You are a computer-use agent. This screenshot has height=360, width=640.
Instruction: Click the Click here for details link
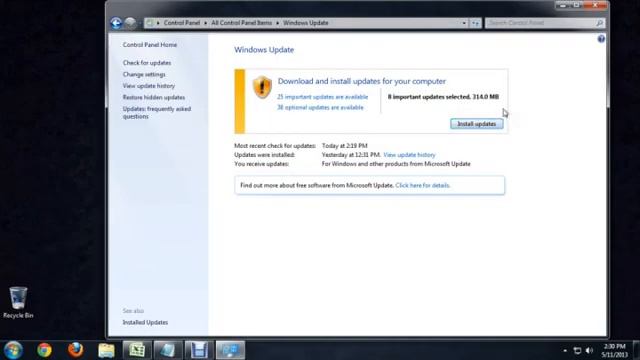tap(423, 185)
